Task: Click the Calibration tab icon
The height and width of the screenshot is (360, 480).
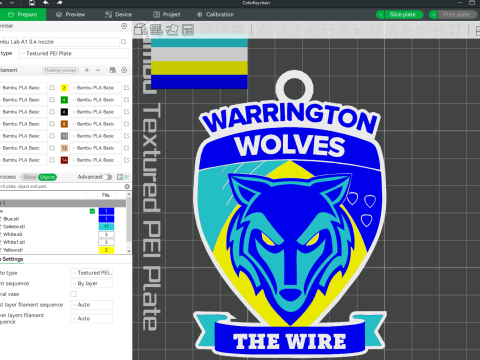Action: coord(200,15)
